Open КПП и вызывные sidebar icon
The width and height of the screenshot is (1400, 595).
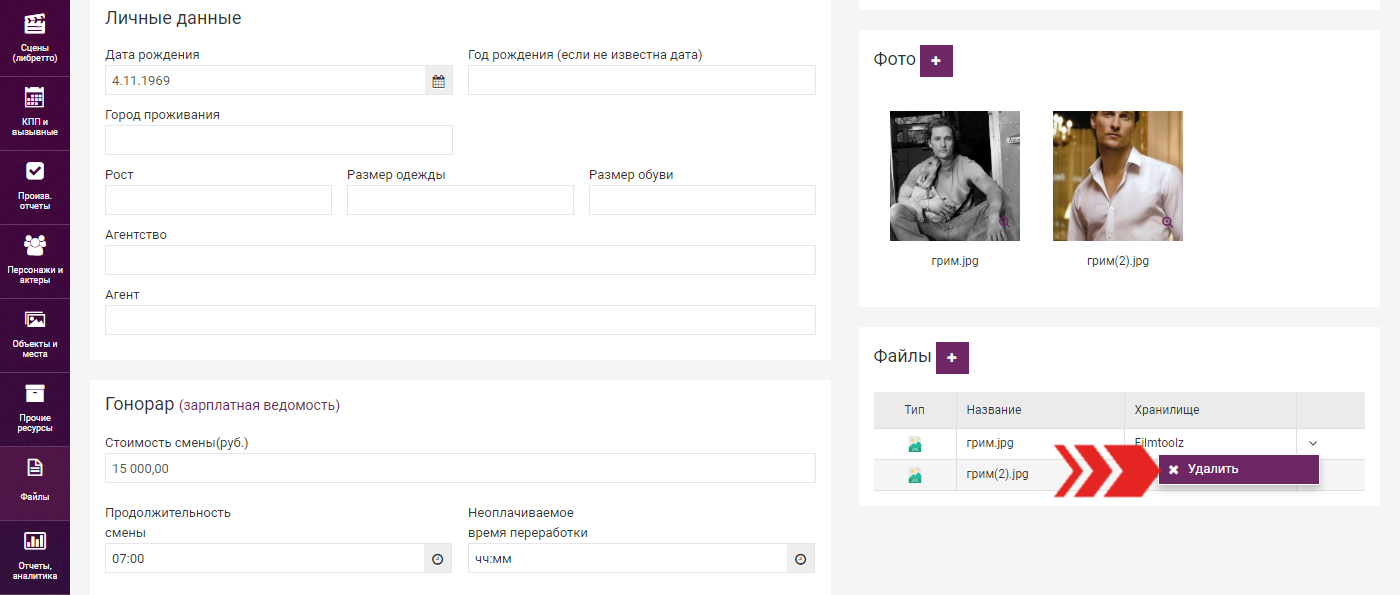pyautogui.click(x=35, y=113)
